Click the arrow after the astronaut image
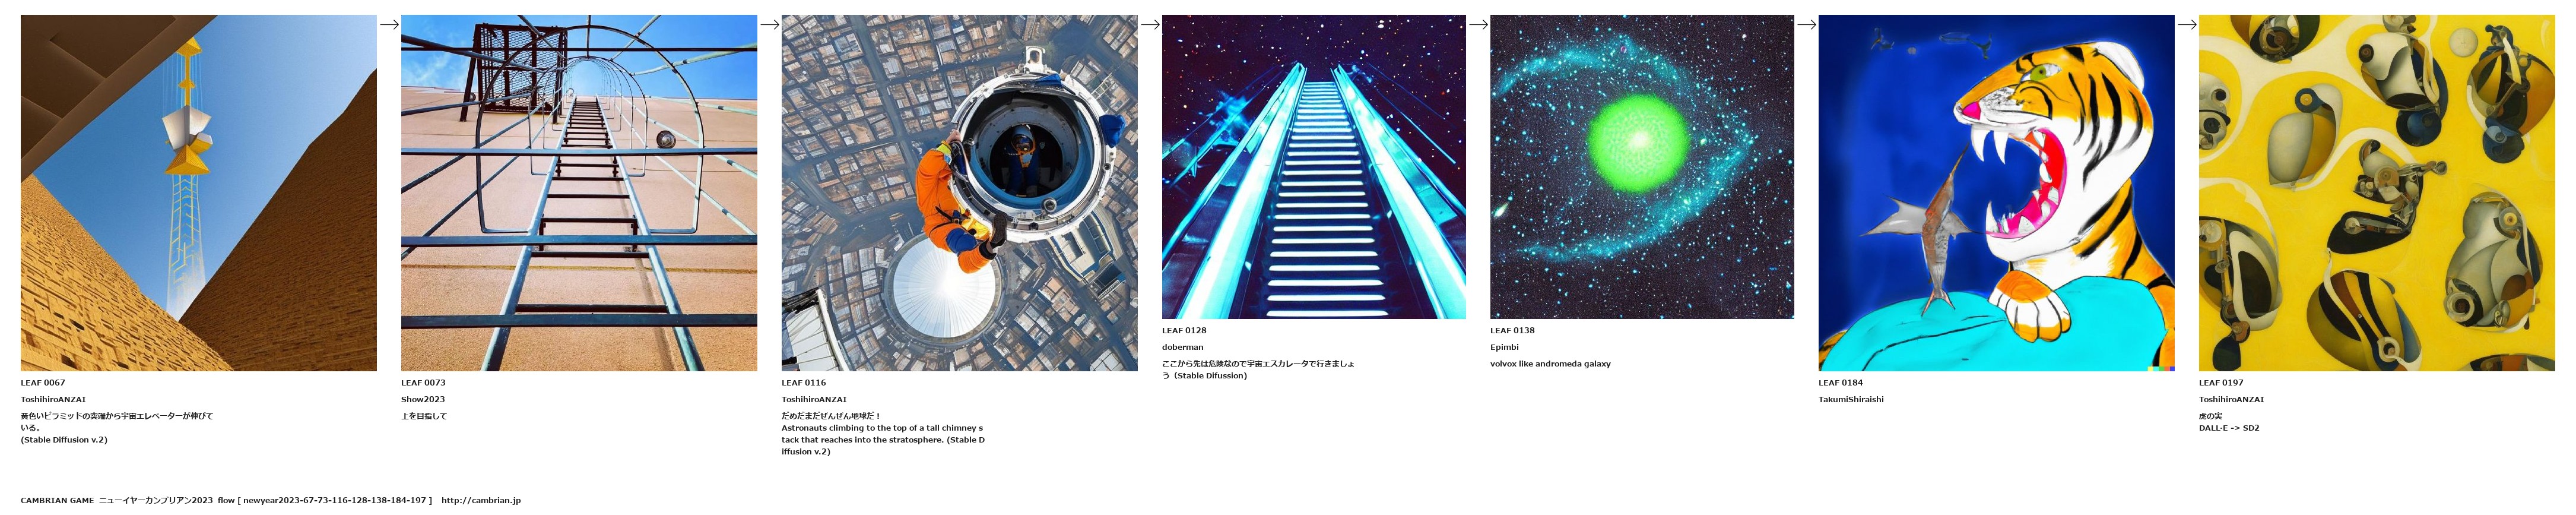This screenshot has width=2576, height=515. pos(1150,24)
